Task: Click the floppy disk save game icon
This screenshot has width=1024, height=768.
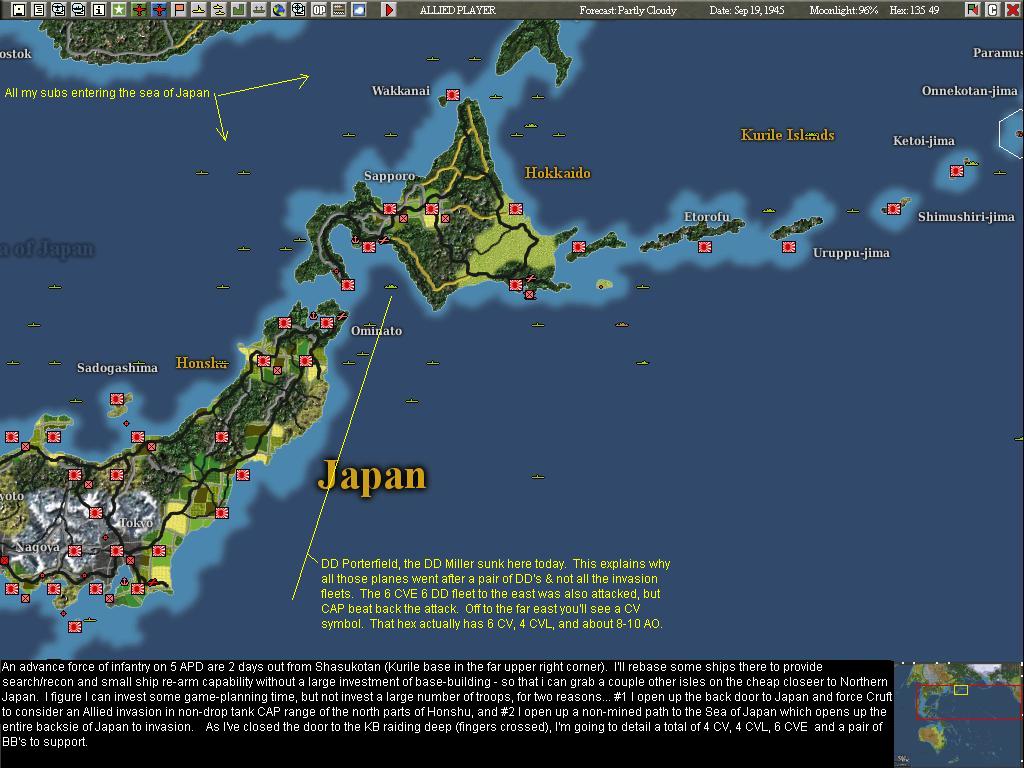Action: 19,10
